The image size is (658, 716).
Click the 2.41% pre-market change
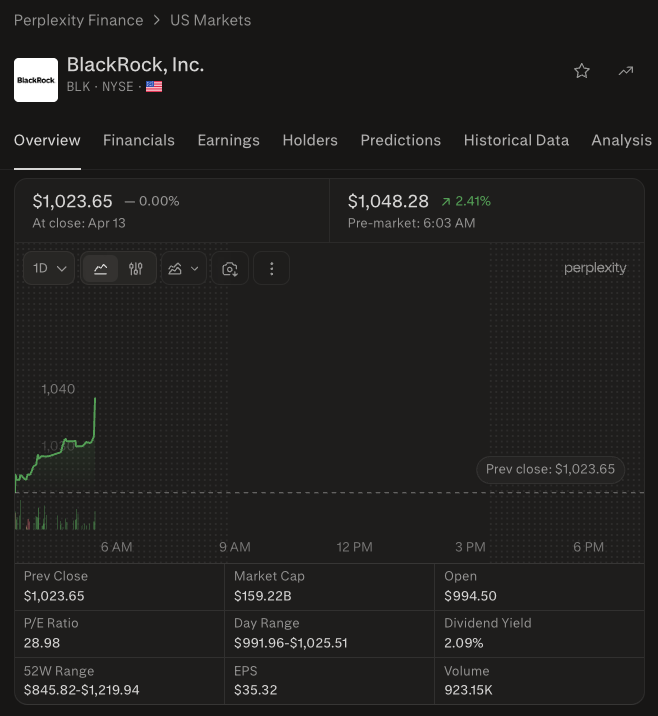tap(466, 201)
